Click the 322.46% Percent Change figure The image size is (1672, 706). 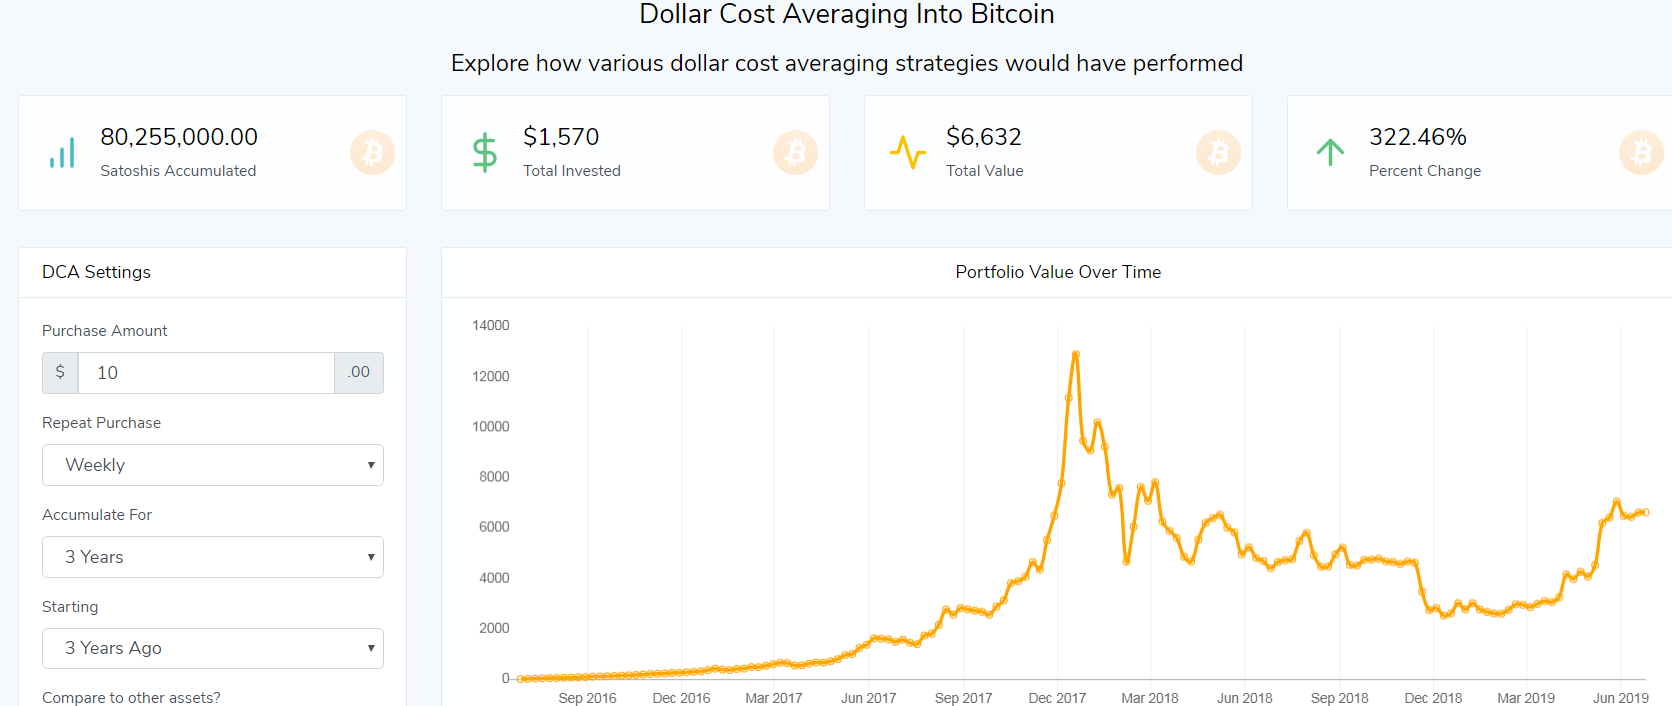(1417, 137)
